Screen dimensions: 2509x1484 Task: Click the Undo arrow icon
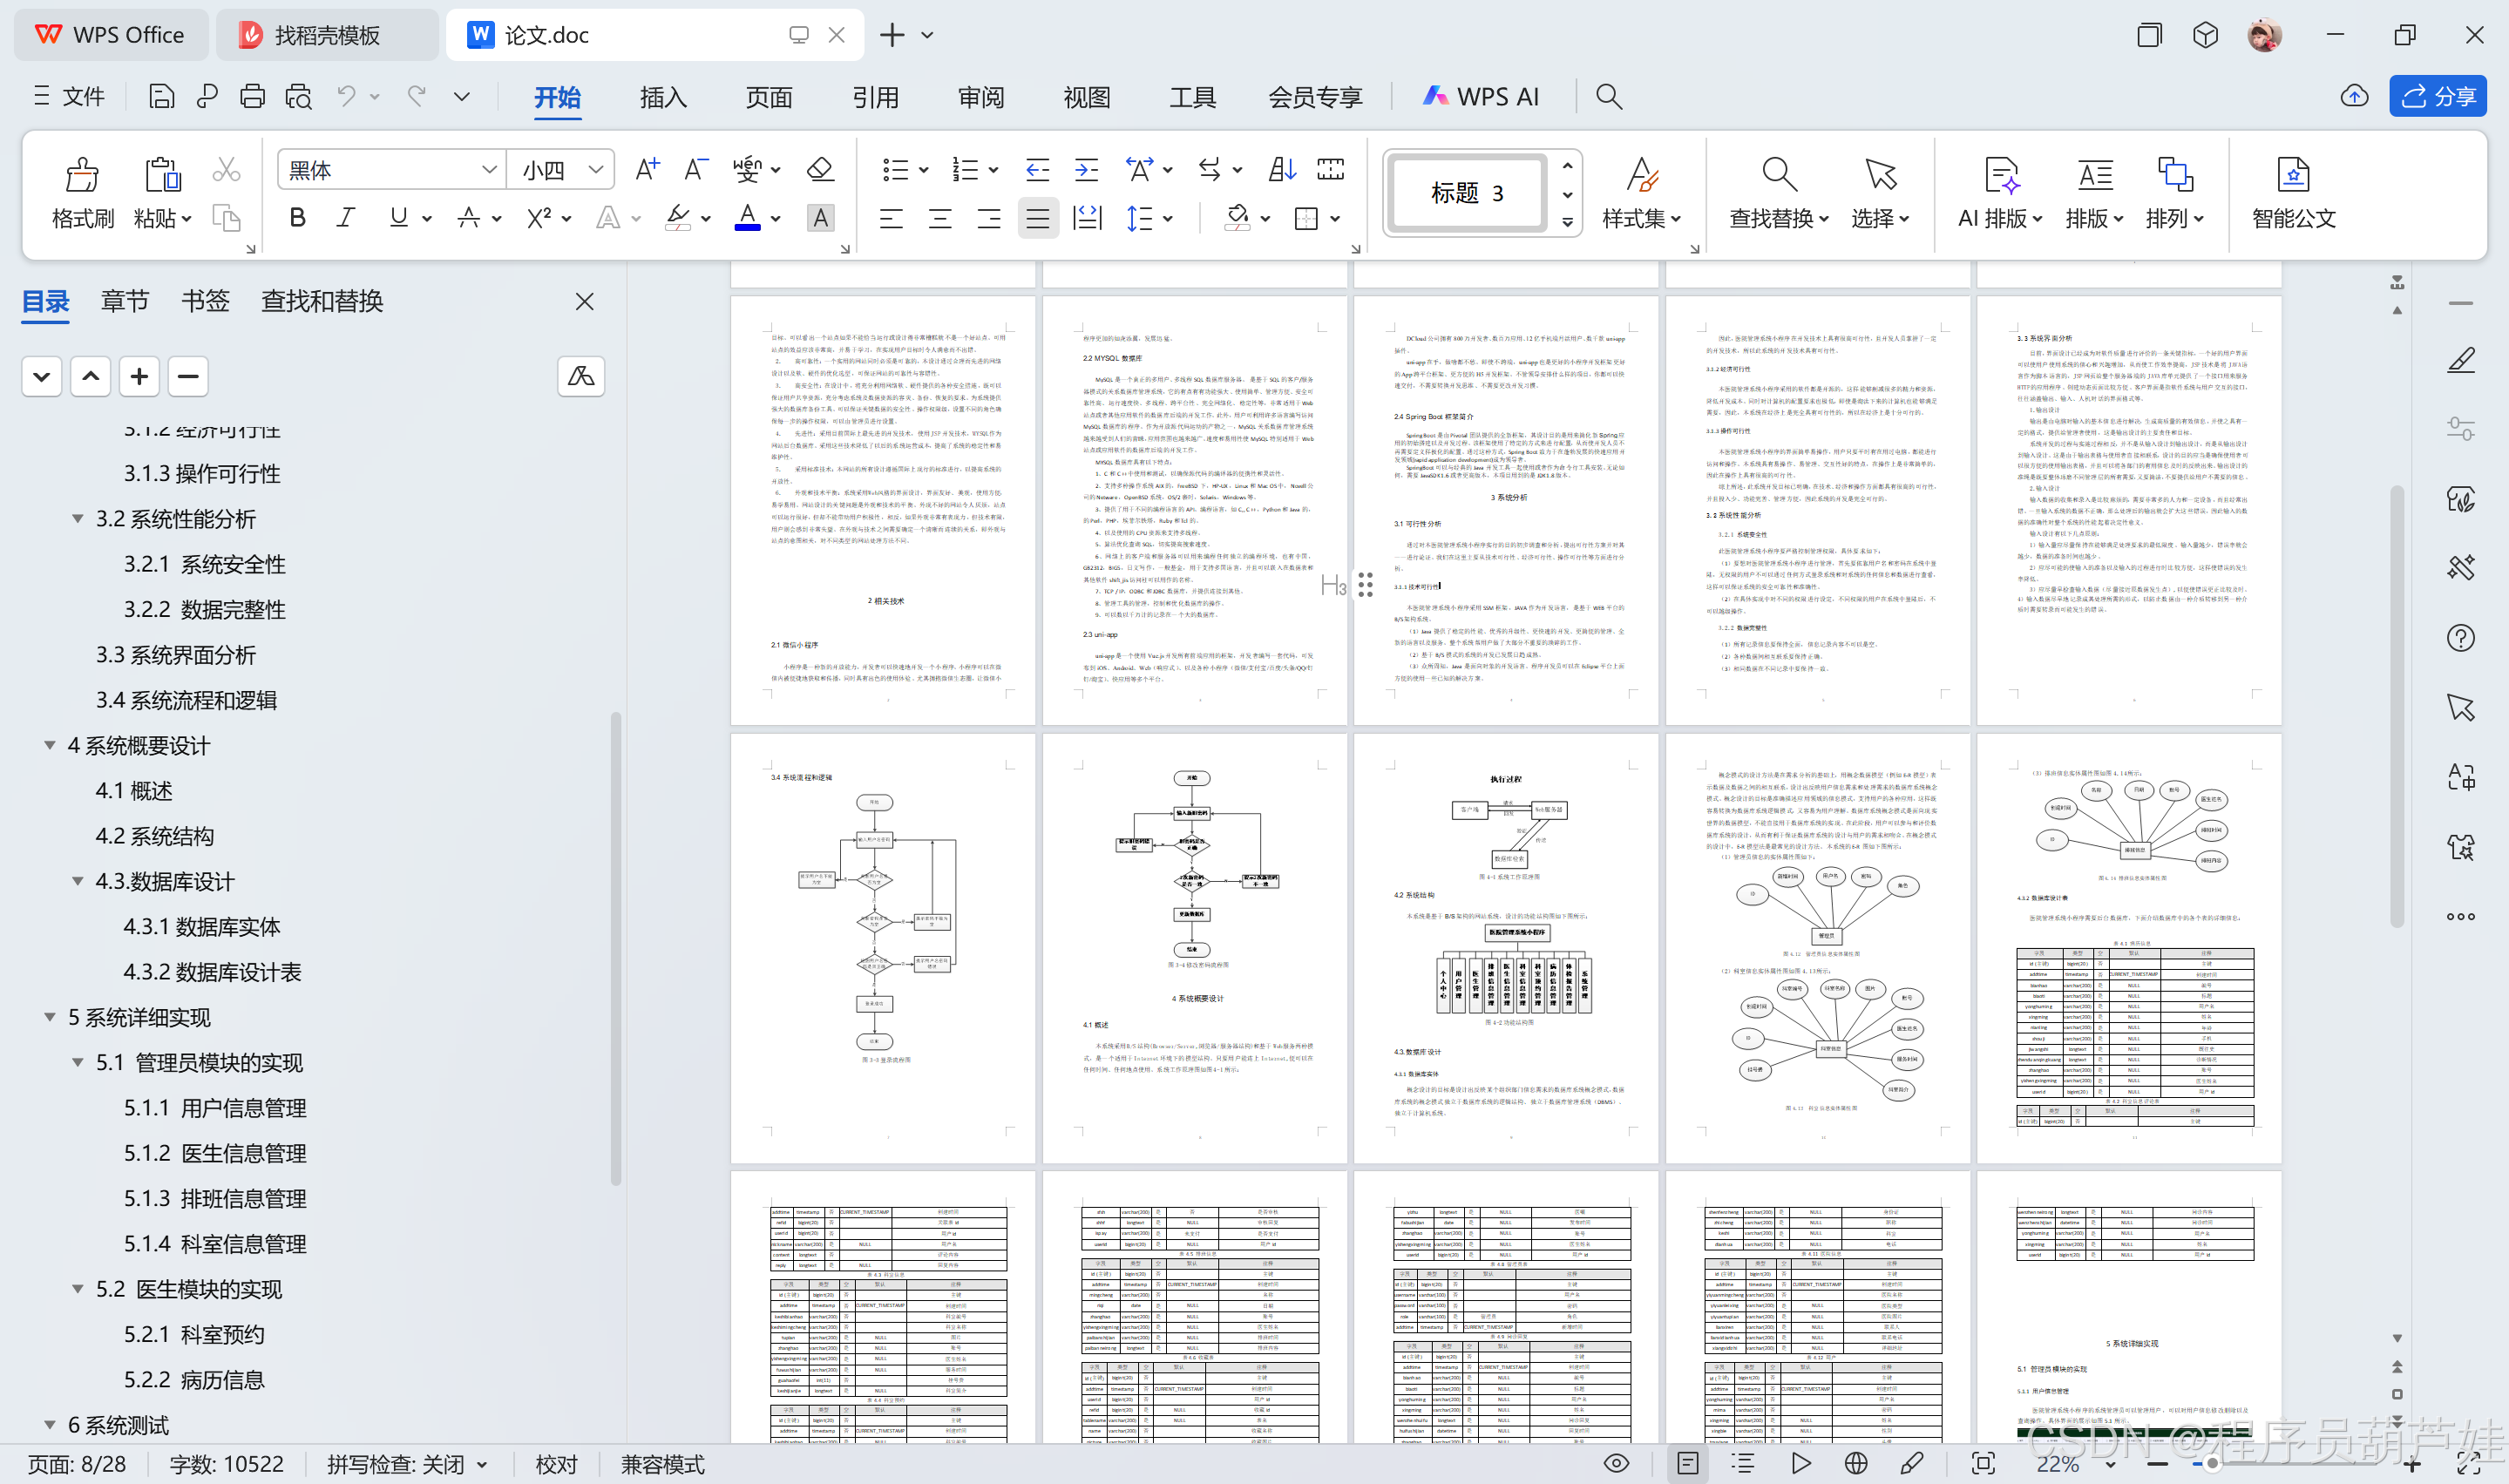pos(346,96)
